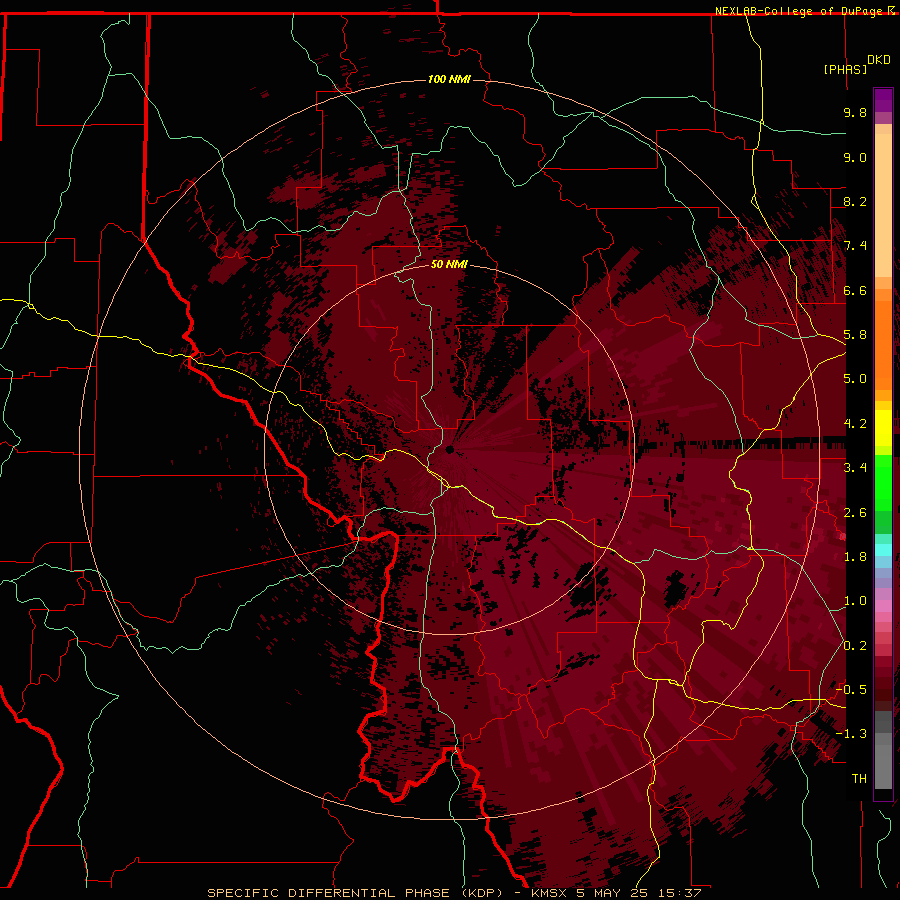Screen dimensions: 900x900
Task: Pick the pink segment of color bar
Action: [883, 606]
